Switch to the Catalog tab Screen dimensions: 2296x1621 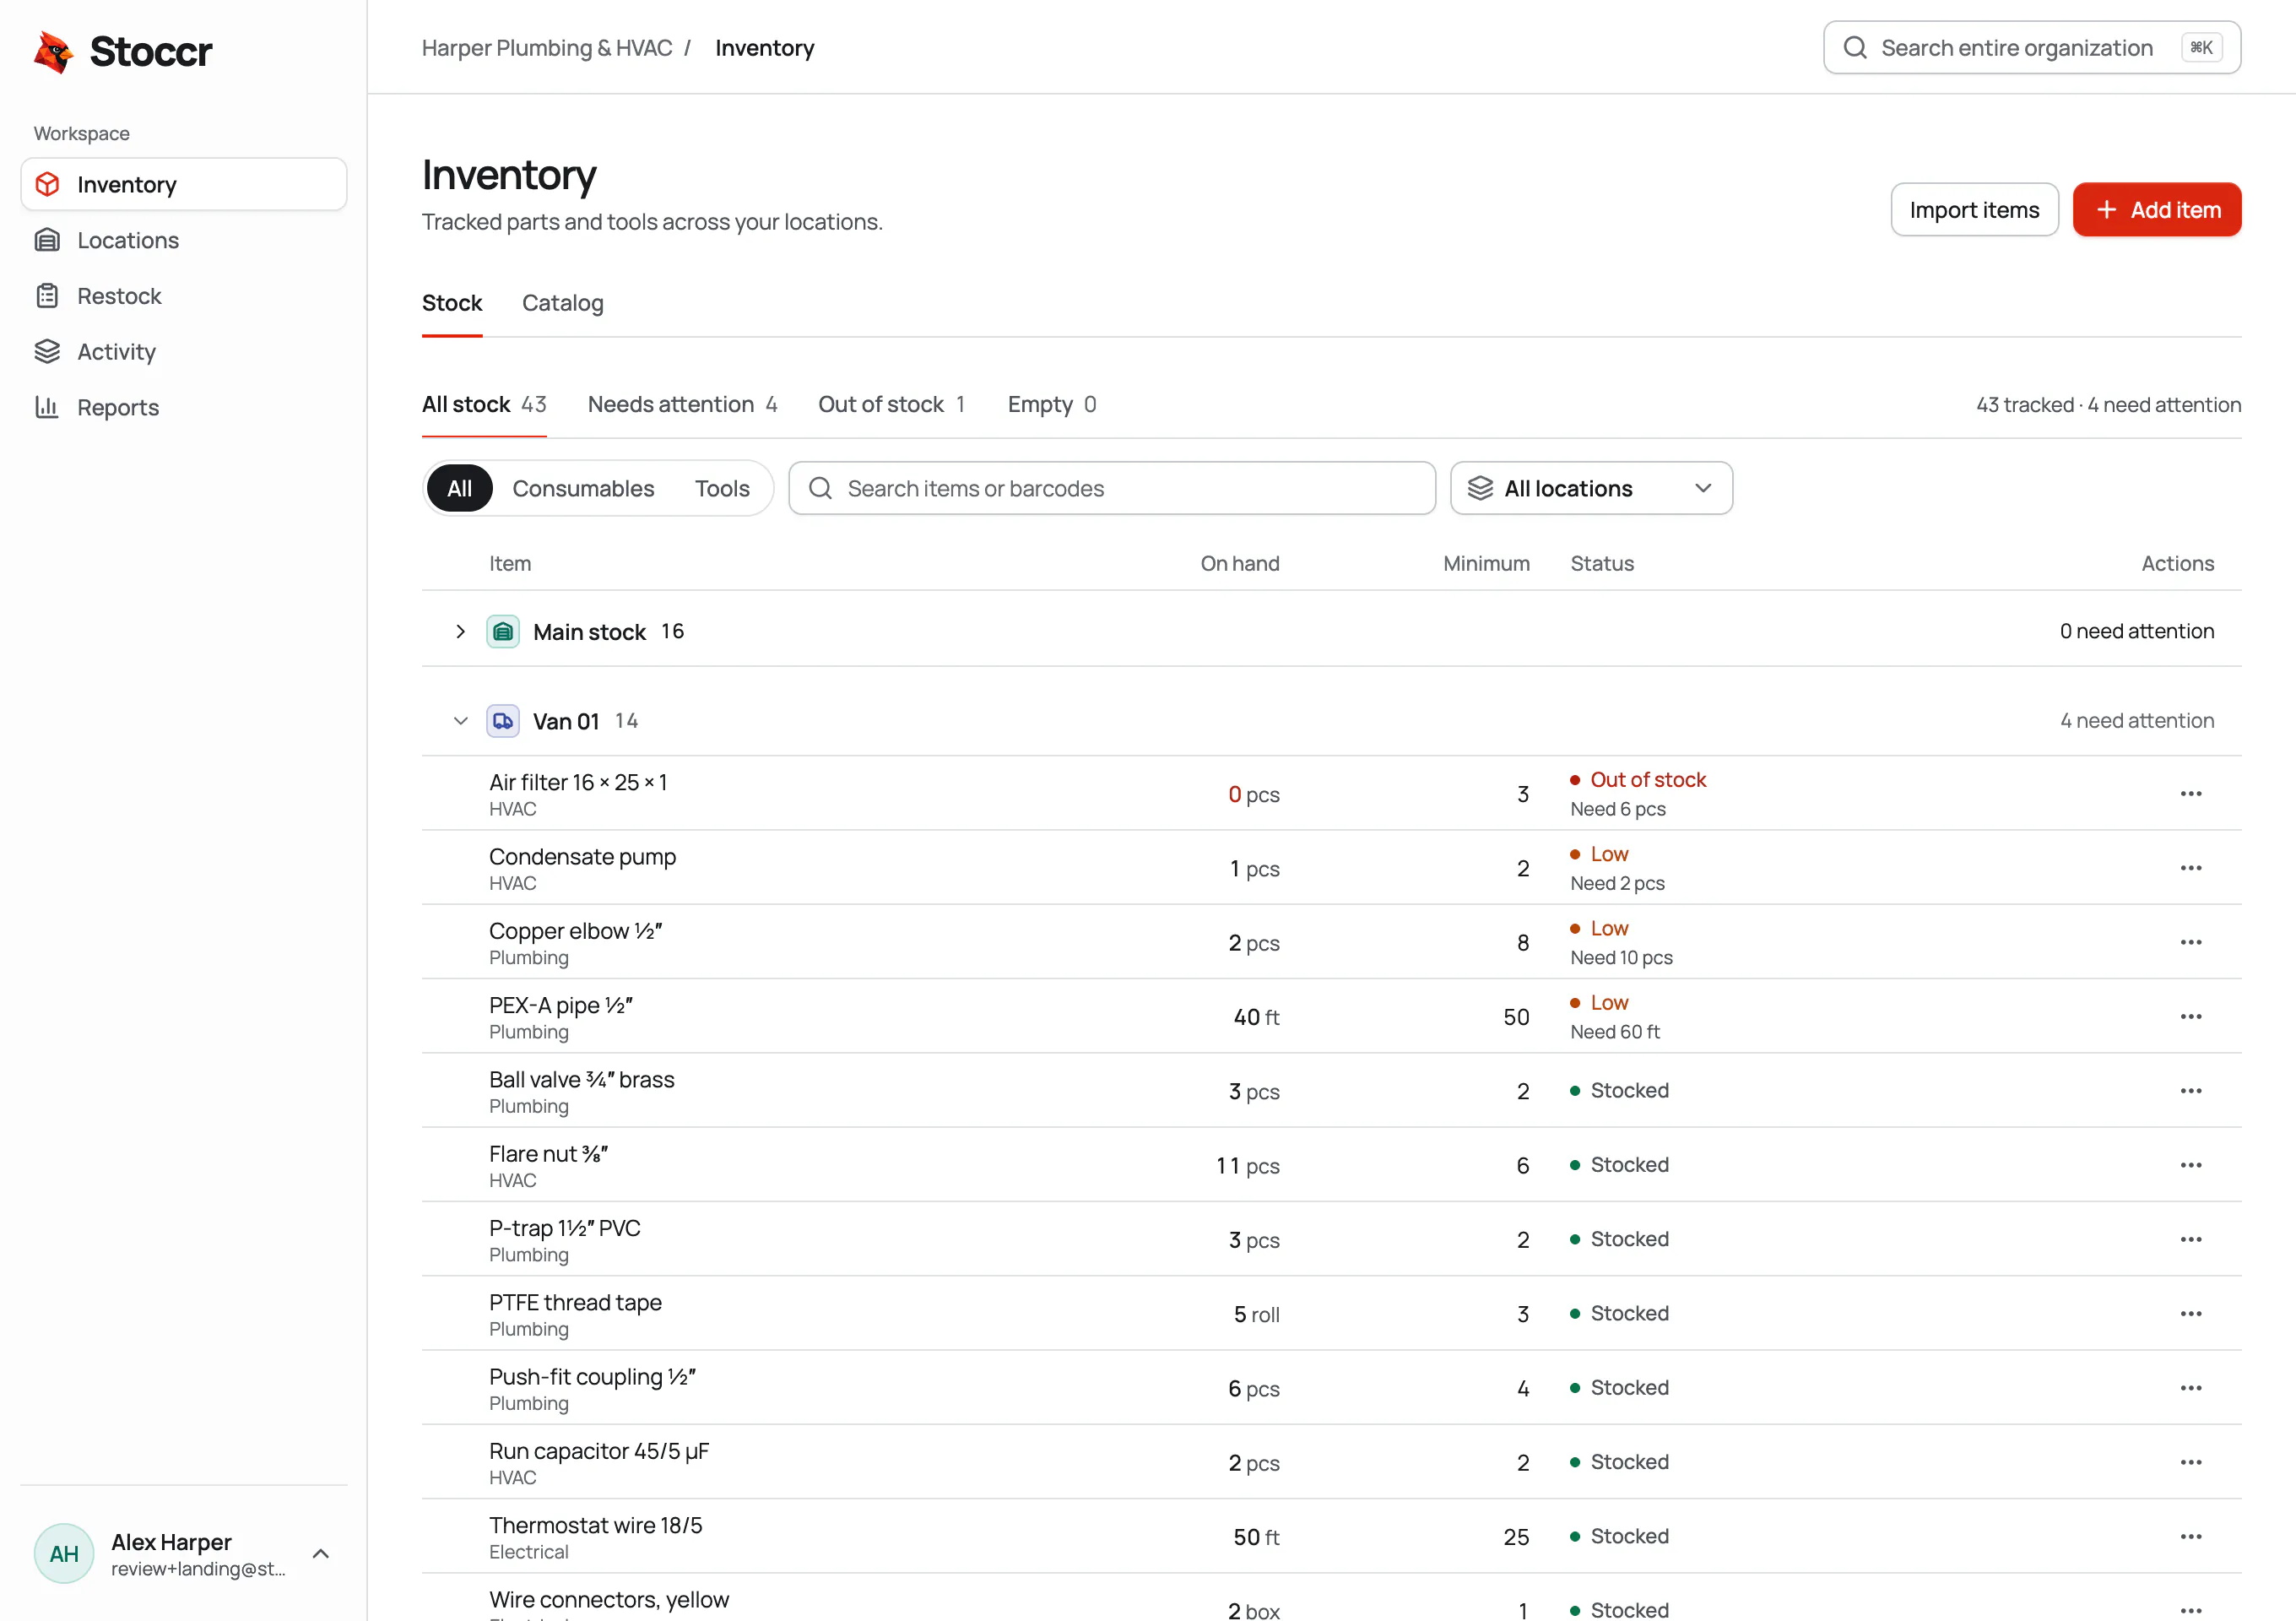(x=562, y=303)
